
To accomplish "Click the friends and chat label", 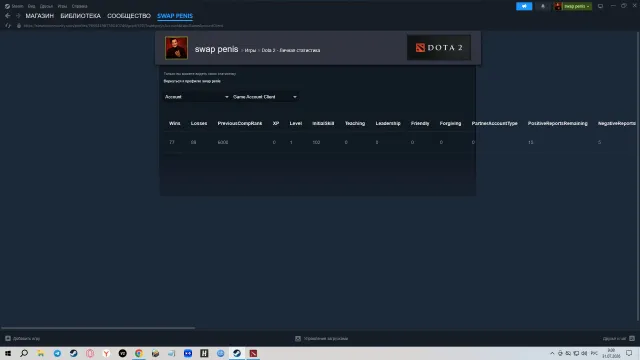I will point(614,338).
